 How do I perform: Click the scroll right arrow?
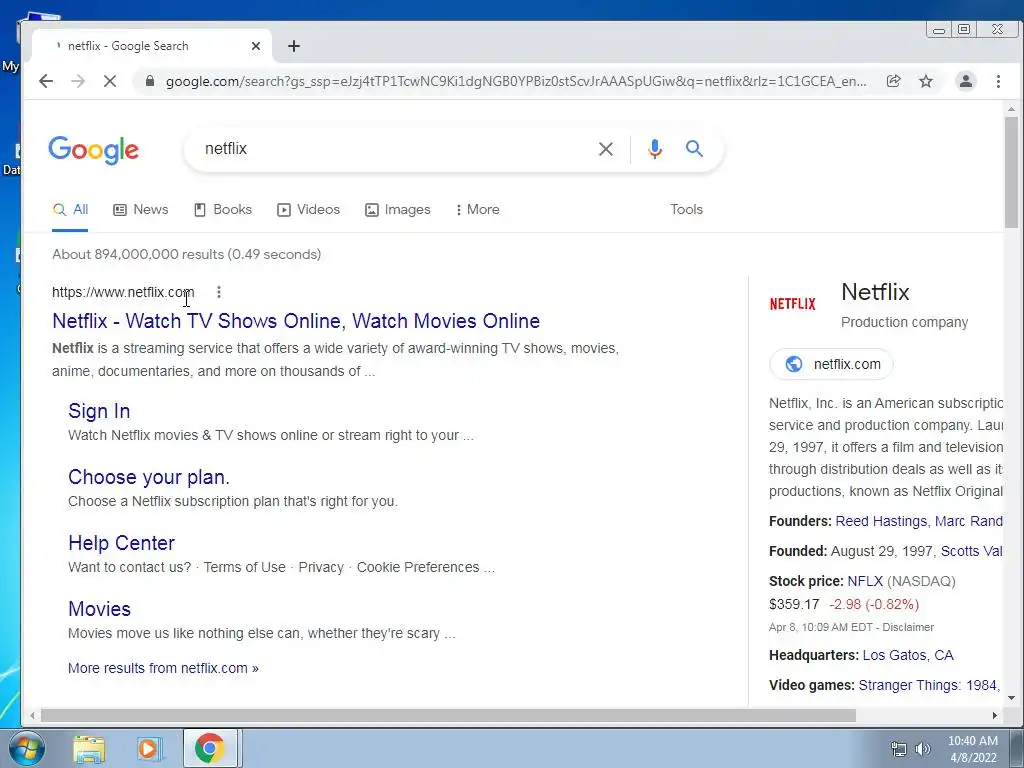995,715
